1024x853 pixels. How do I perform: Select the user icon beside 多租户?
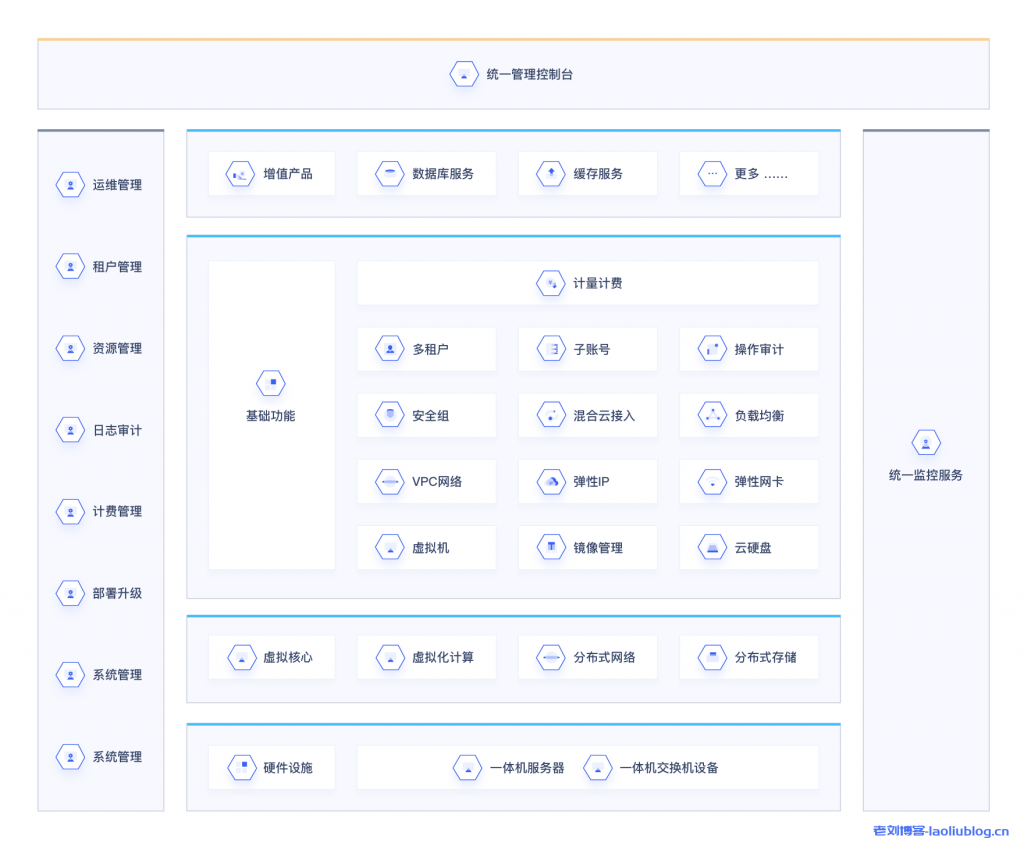click(390, 349)
